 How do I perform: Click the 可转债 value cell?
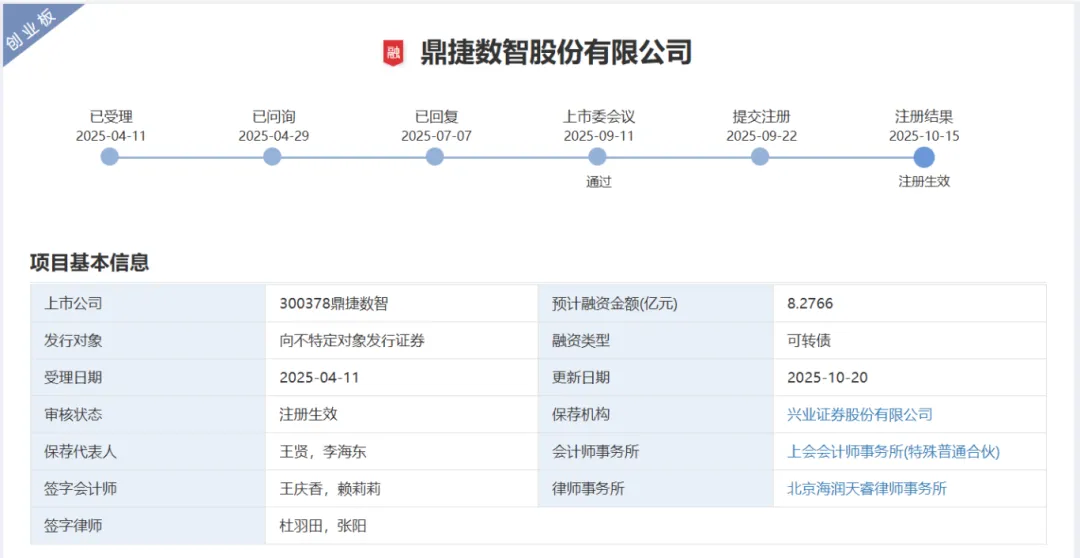[x=910, y=340]
